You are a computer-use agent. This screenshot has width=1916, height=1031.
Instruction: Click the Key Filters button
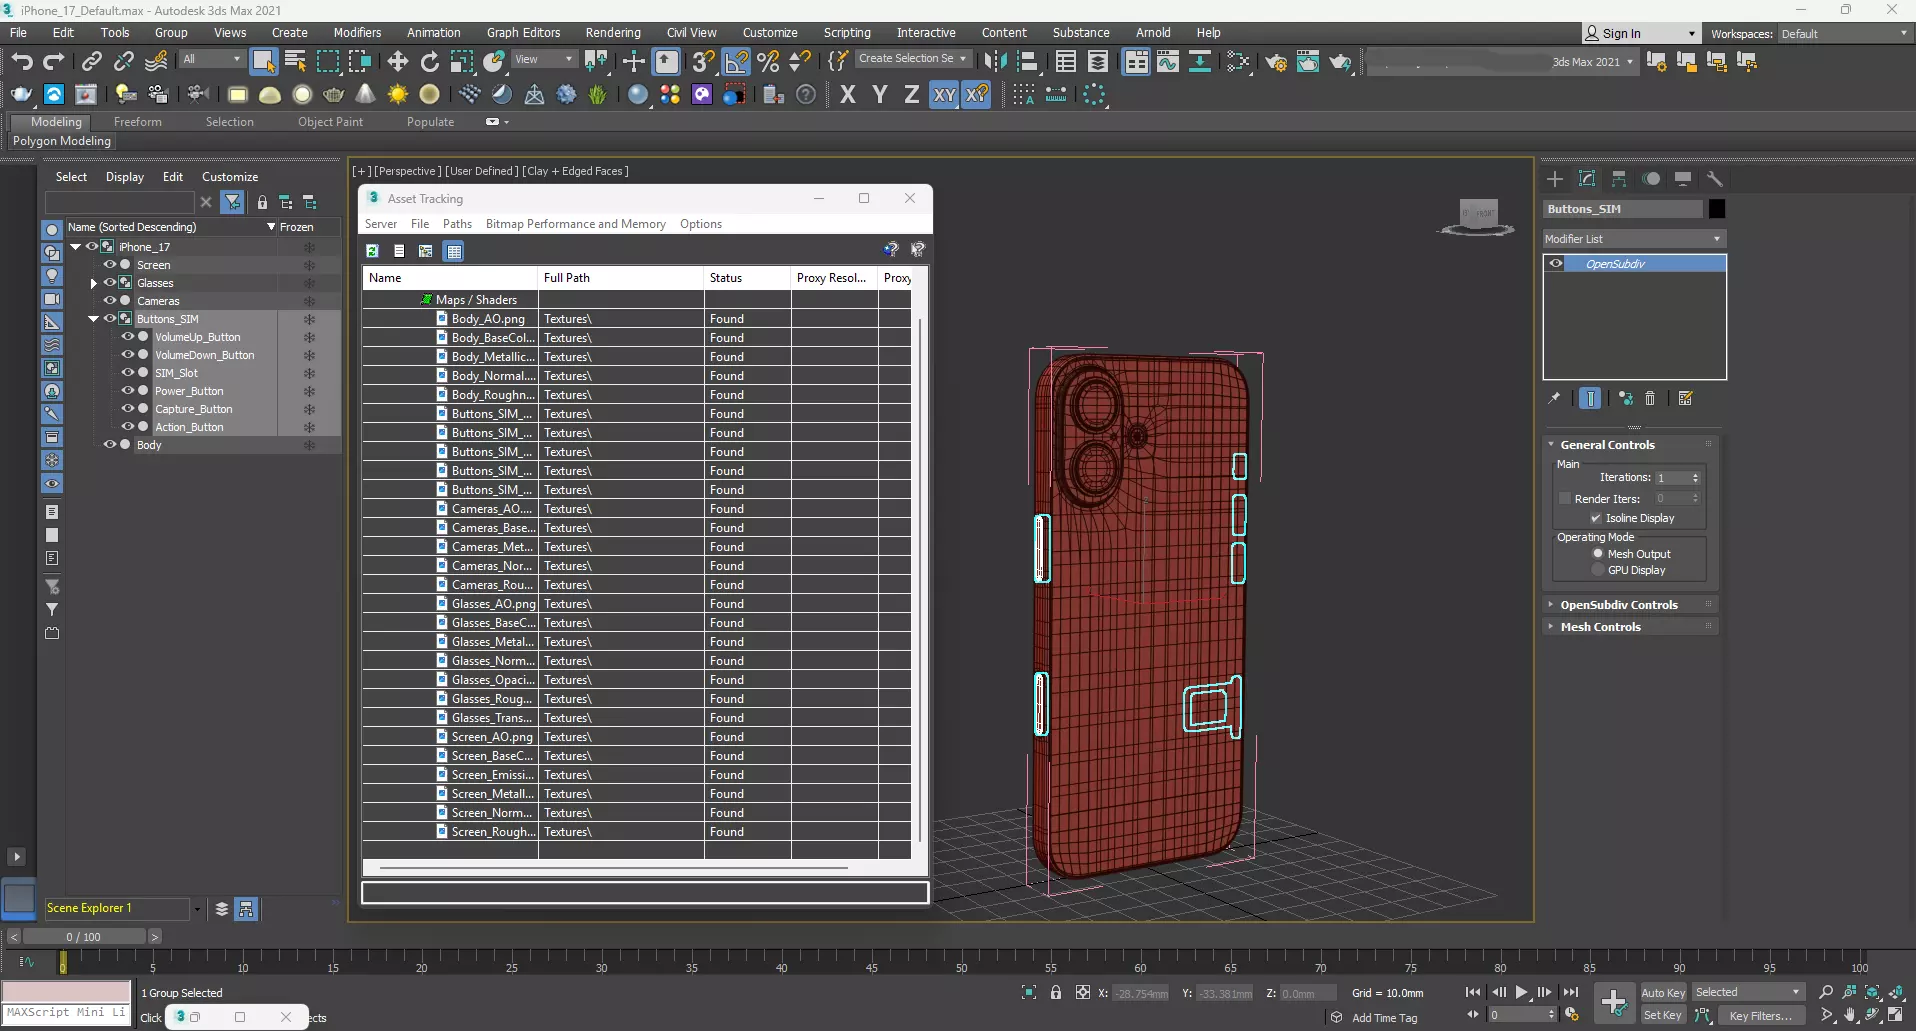1760,1015
